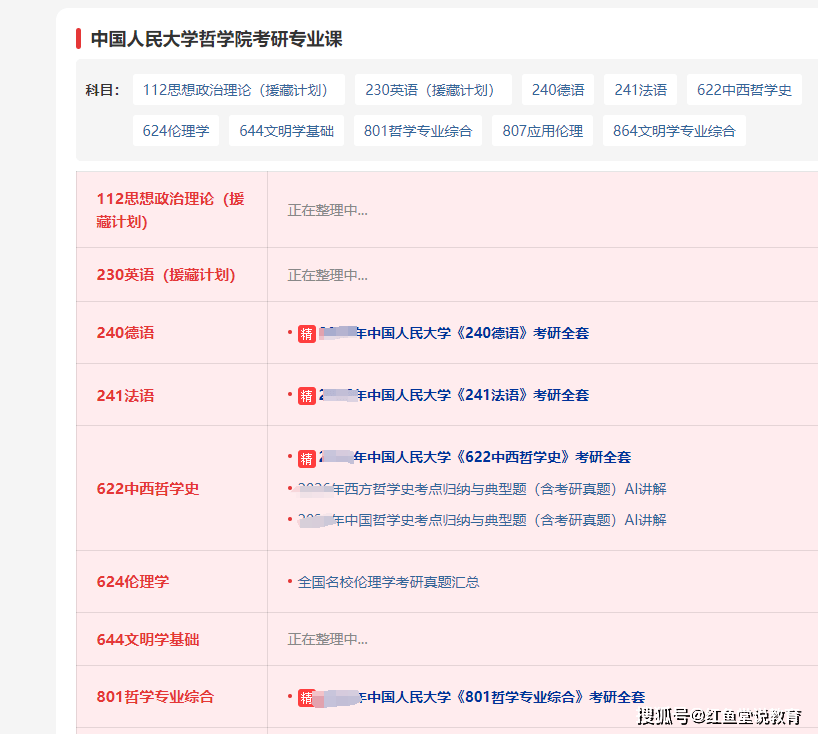Screen dimensions: 818x734
Task: Click row header 230英语（援藏计划）
Action: click(x=166, y=274)
